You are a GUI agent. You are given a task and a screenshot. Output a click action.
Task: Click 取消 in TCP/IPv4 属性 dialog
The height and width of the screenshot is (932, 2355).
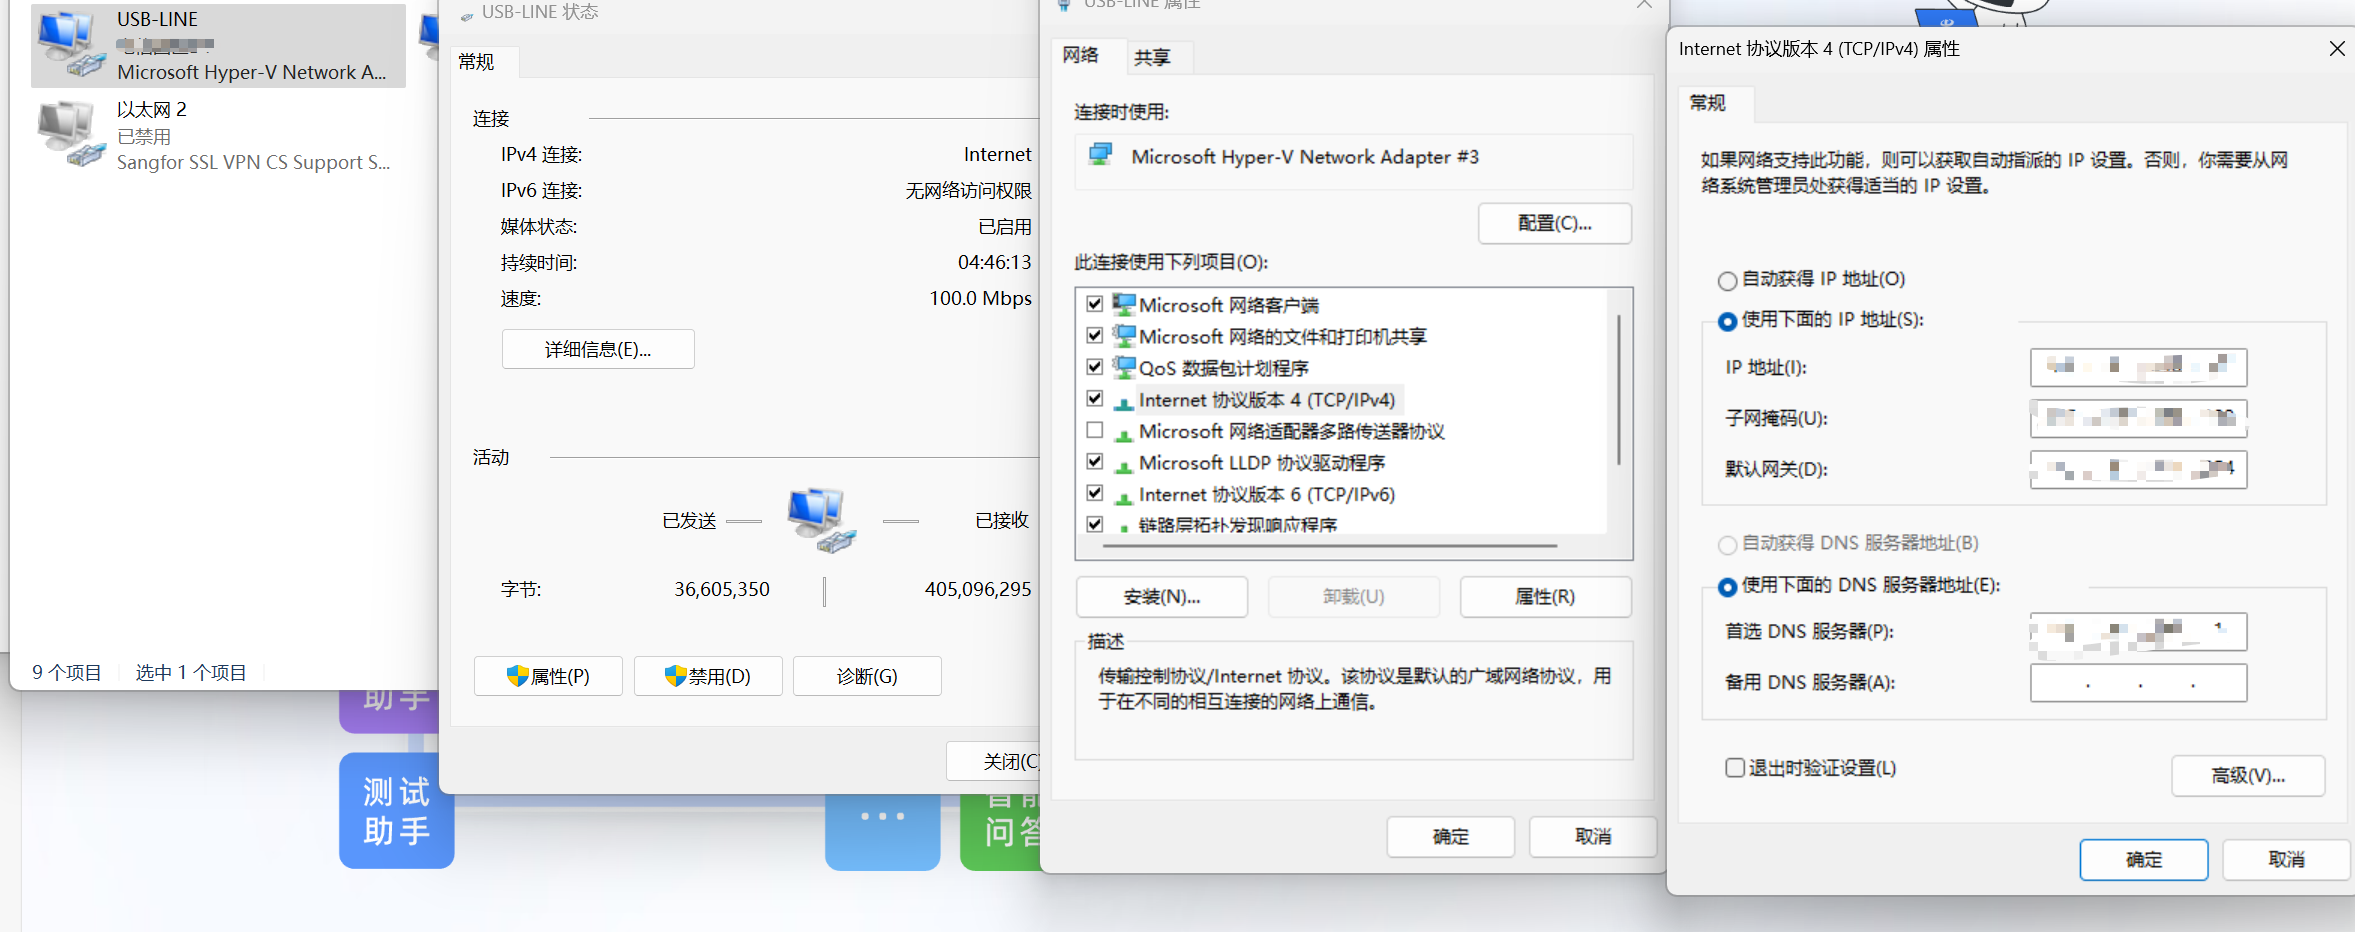coord(2287,860)
